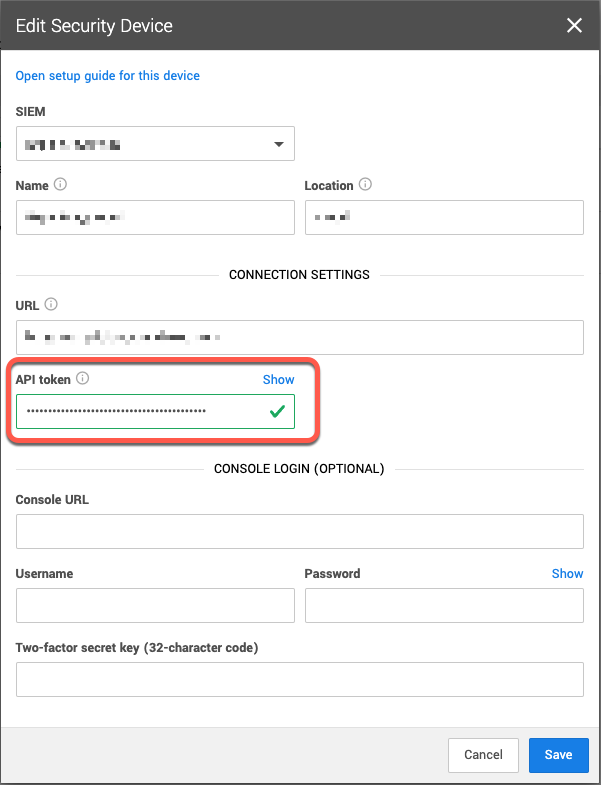Click the Console URL field
Image resolution: width=601 pixels, height=785 pixels.
299,531
